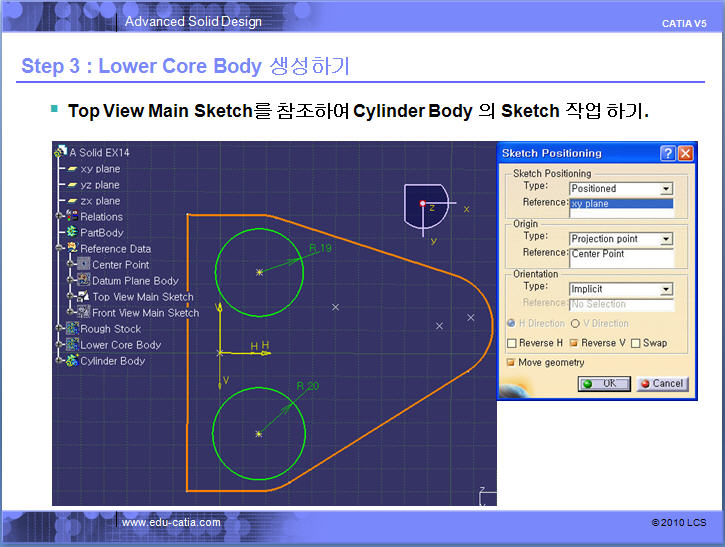This screenshot has width=725, height=547.
Task: Click the Lower Core Body icon
Action: pos(72,344)
